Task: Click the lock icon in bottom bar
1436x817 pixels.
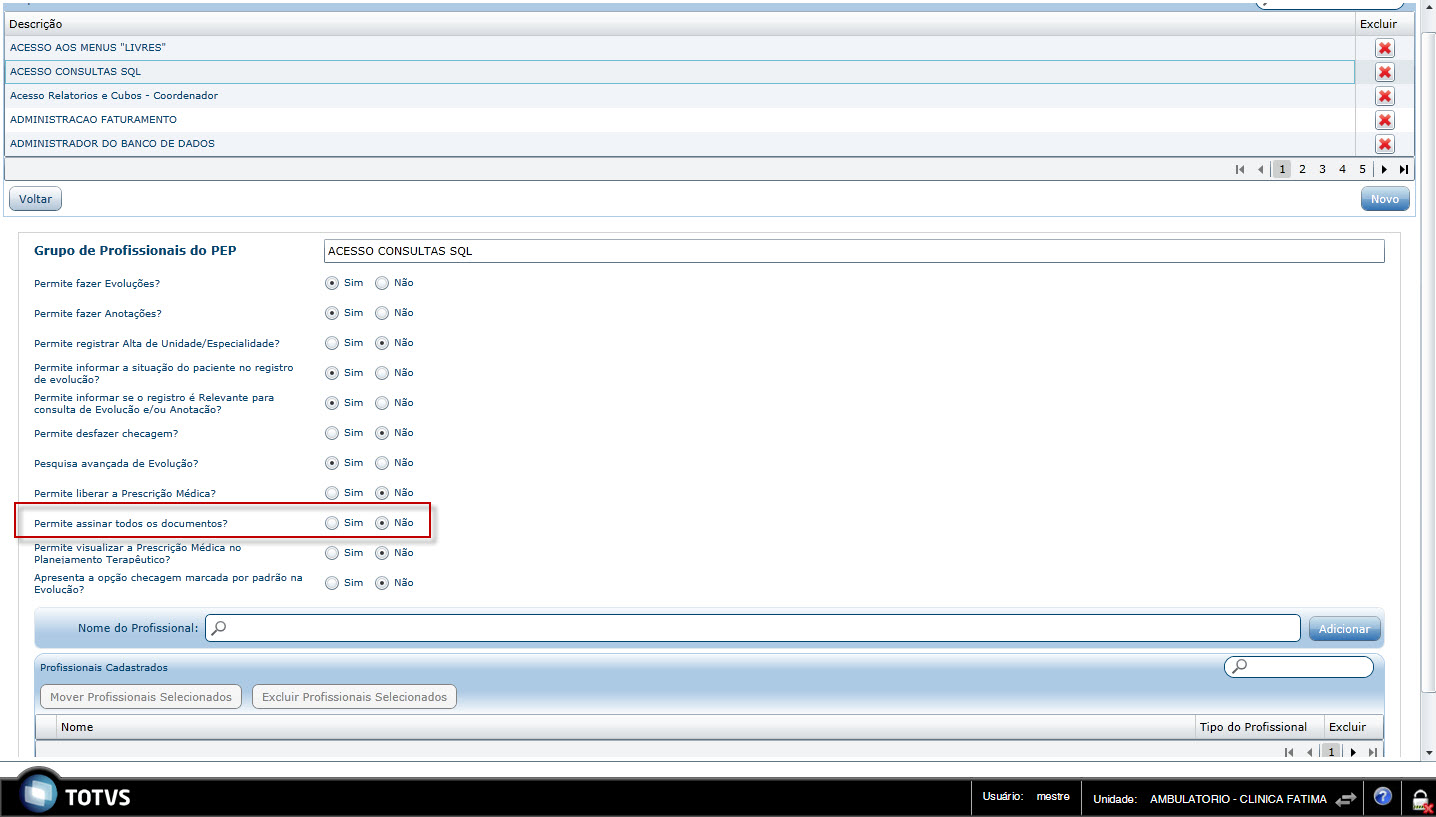Action: (x=1420, y=799)
